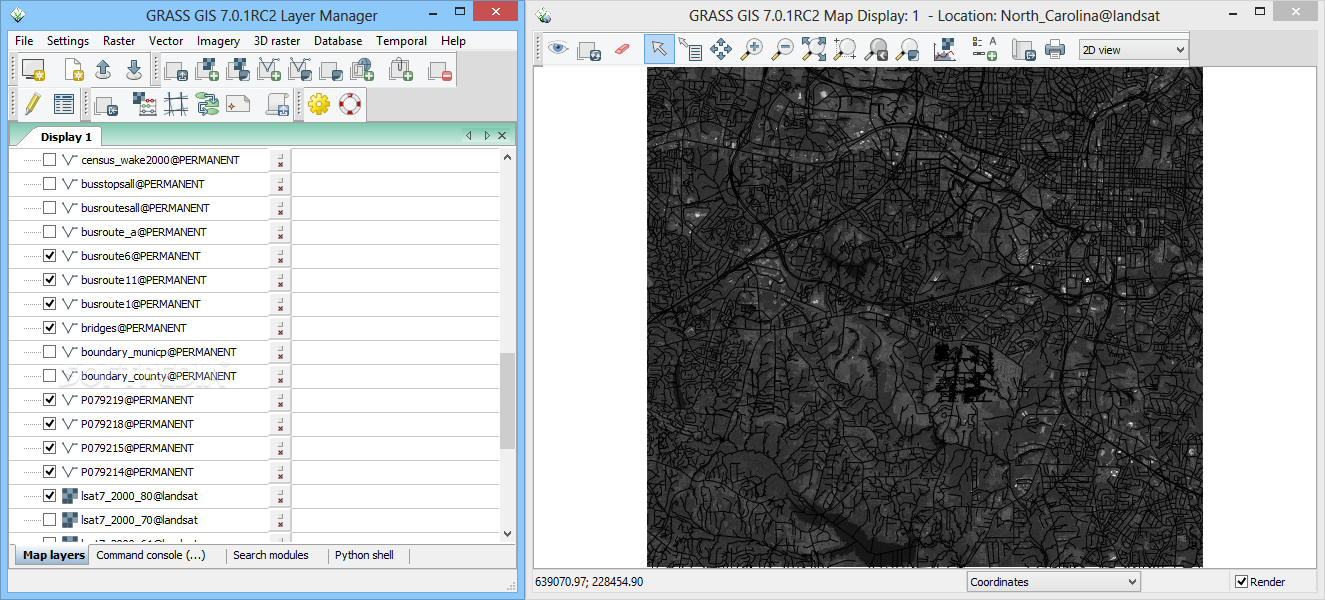Open the 2D view dropdown

[1134, 50]
